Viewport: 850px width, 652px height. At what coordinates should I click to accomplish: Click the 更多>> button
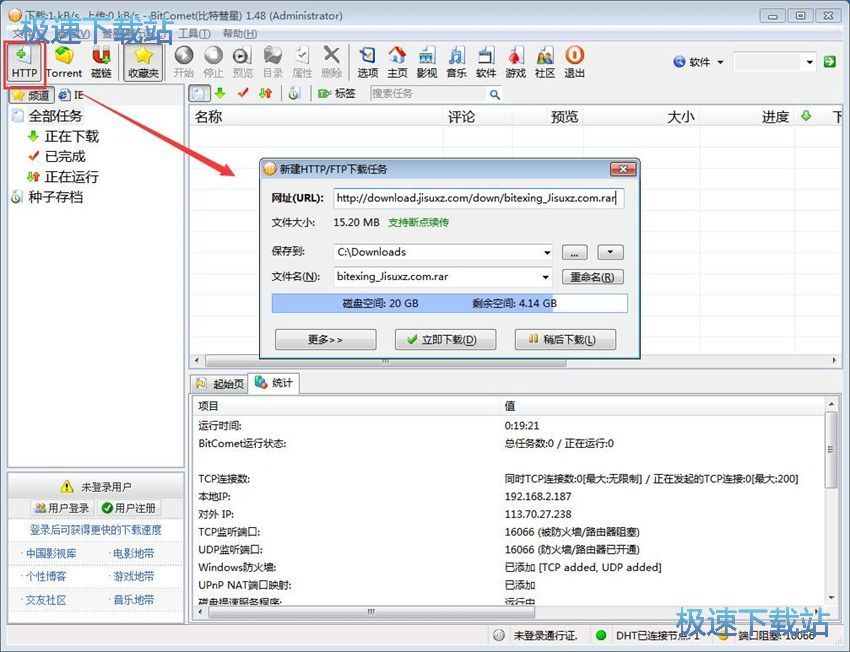click(325, 340)
